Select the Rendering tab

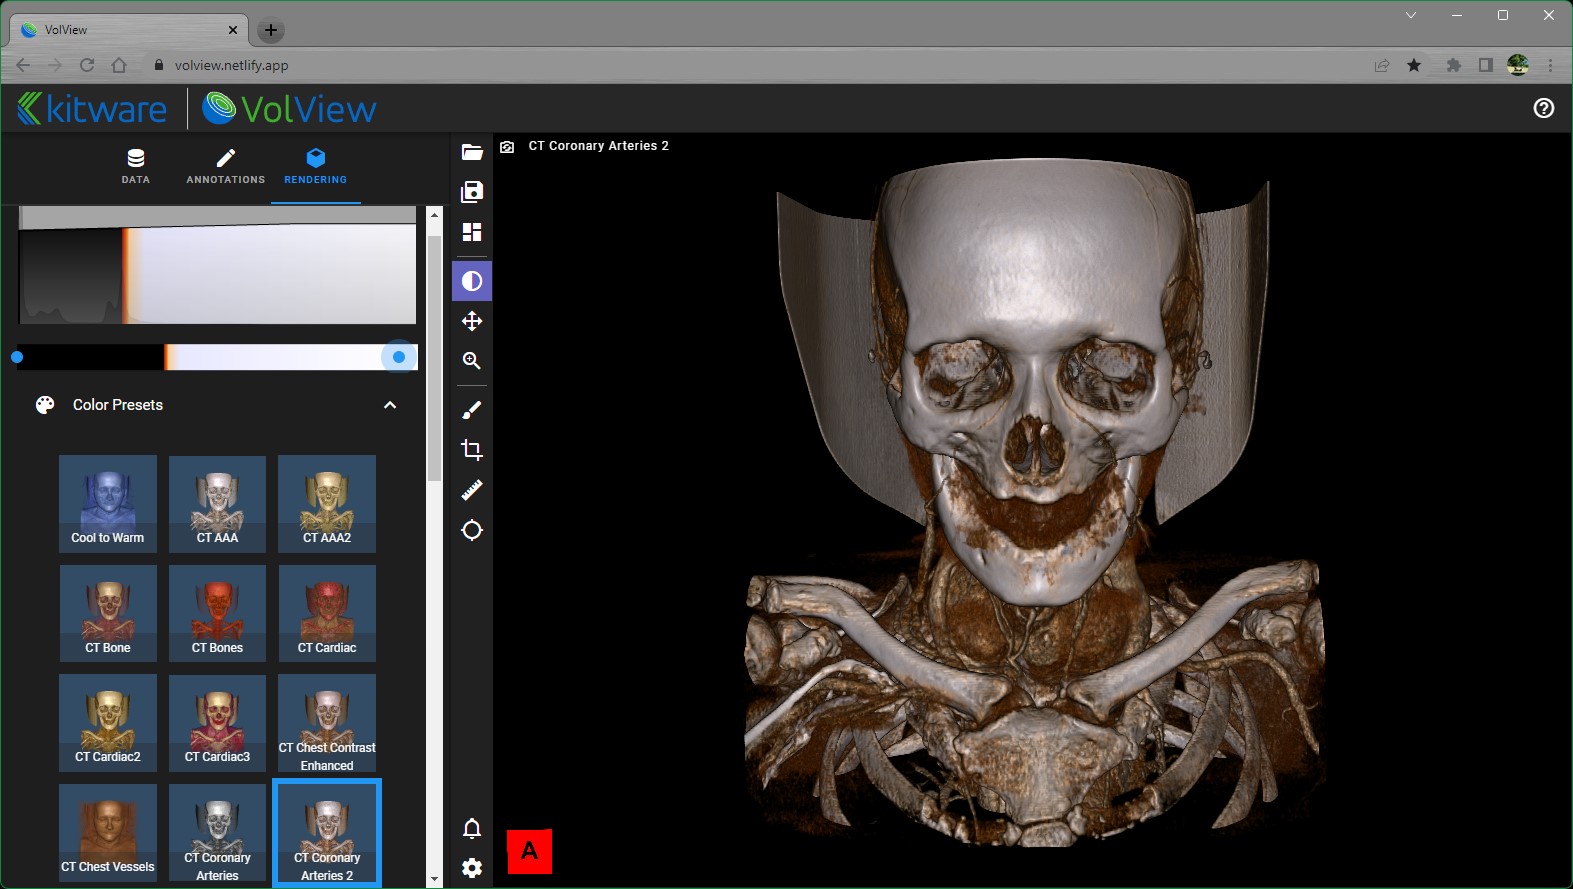(x=316, y=166)
